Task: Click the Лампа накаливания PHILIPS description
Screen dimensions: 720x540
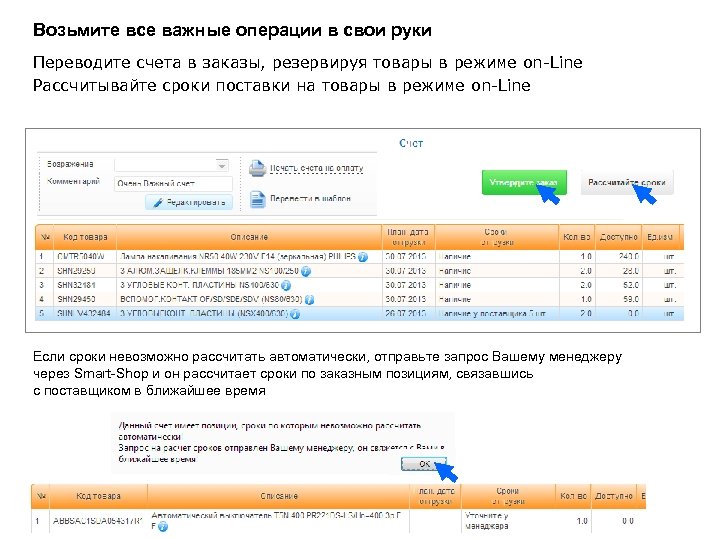Action: pyautogui.click(x=238, y=257)
